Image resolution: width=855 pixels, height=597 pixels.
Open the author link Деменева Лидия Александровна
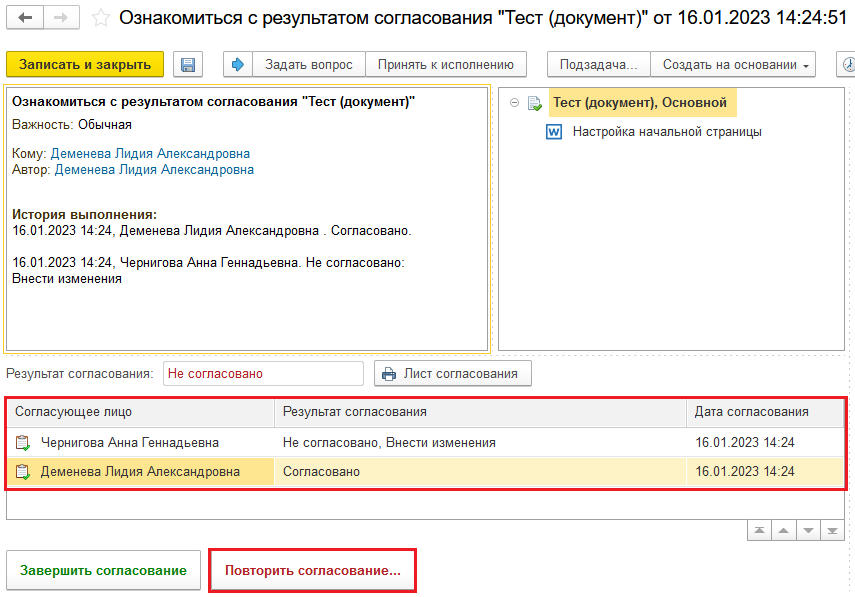154,170
